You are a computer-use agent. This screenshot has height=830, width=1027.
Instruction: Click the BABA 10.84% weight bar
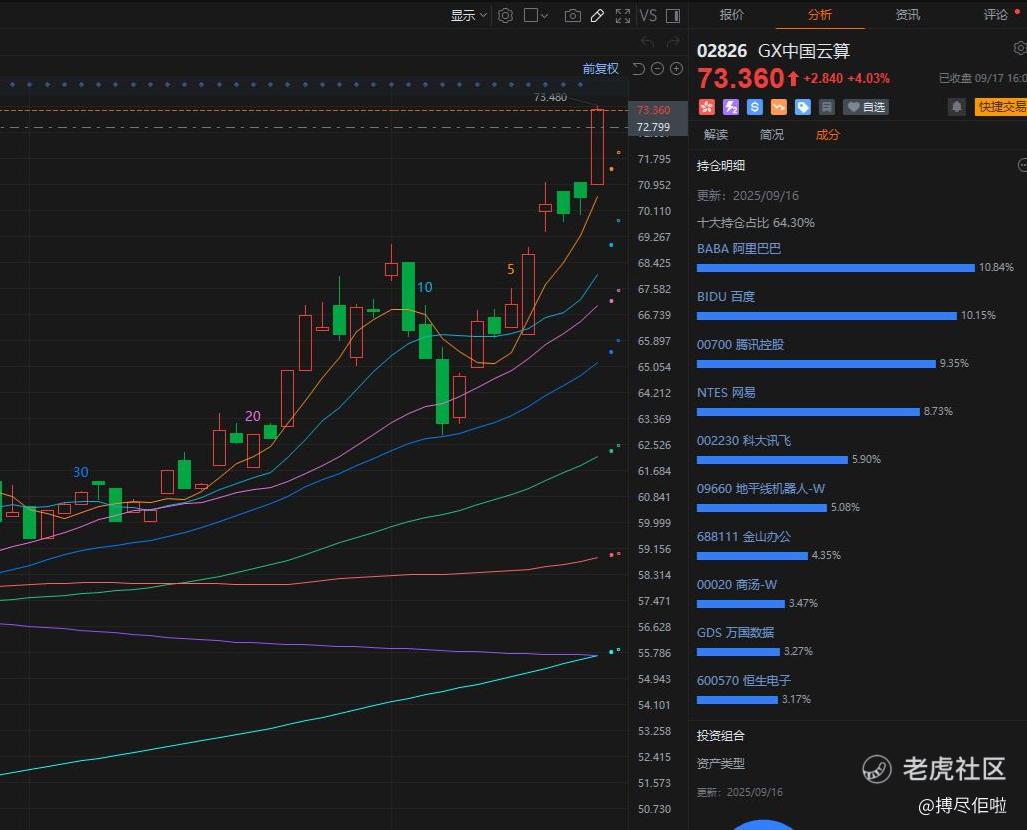(x=836, y=268)
